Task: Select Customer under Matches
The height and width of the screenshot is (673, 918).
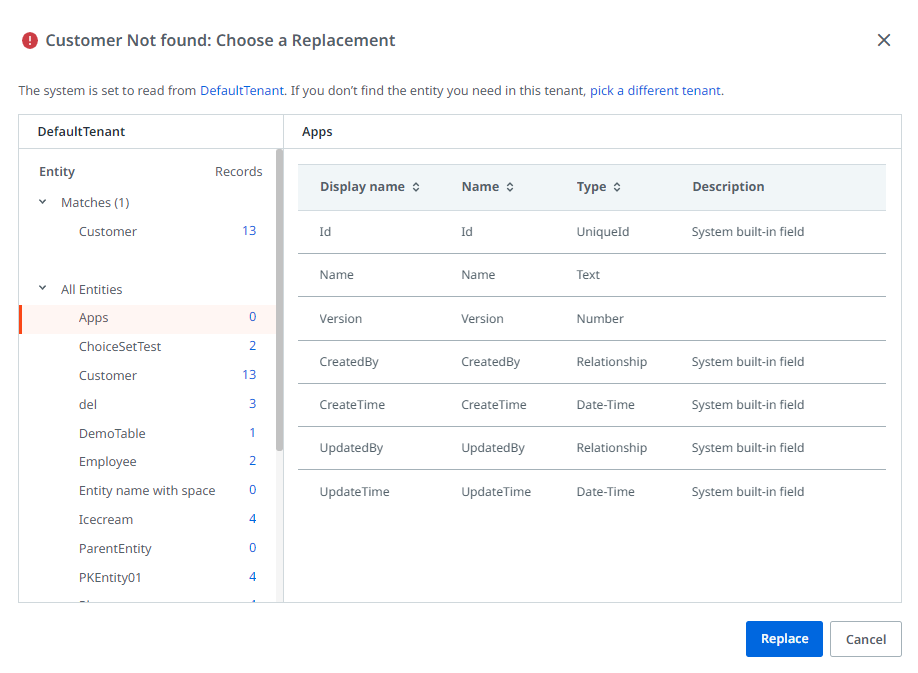Action: [x=108, y=232]
